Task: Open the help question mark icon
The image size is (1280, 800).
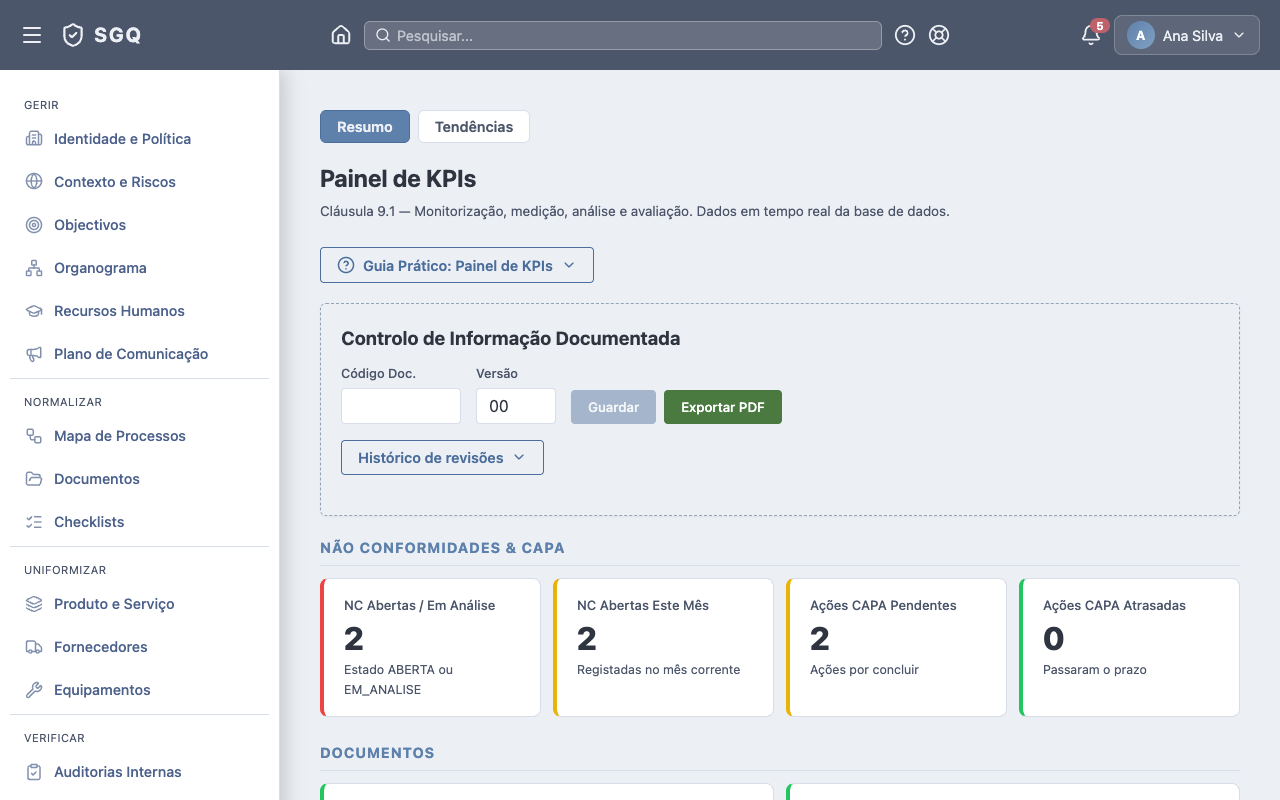Action: click(905, 35)
